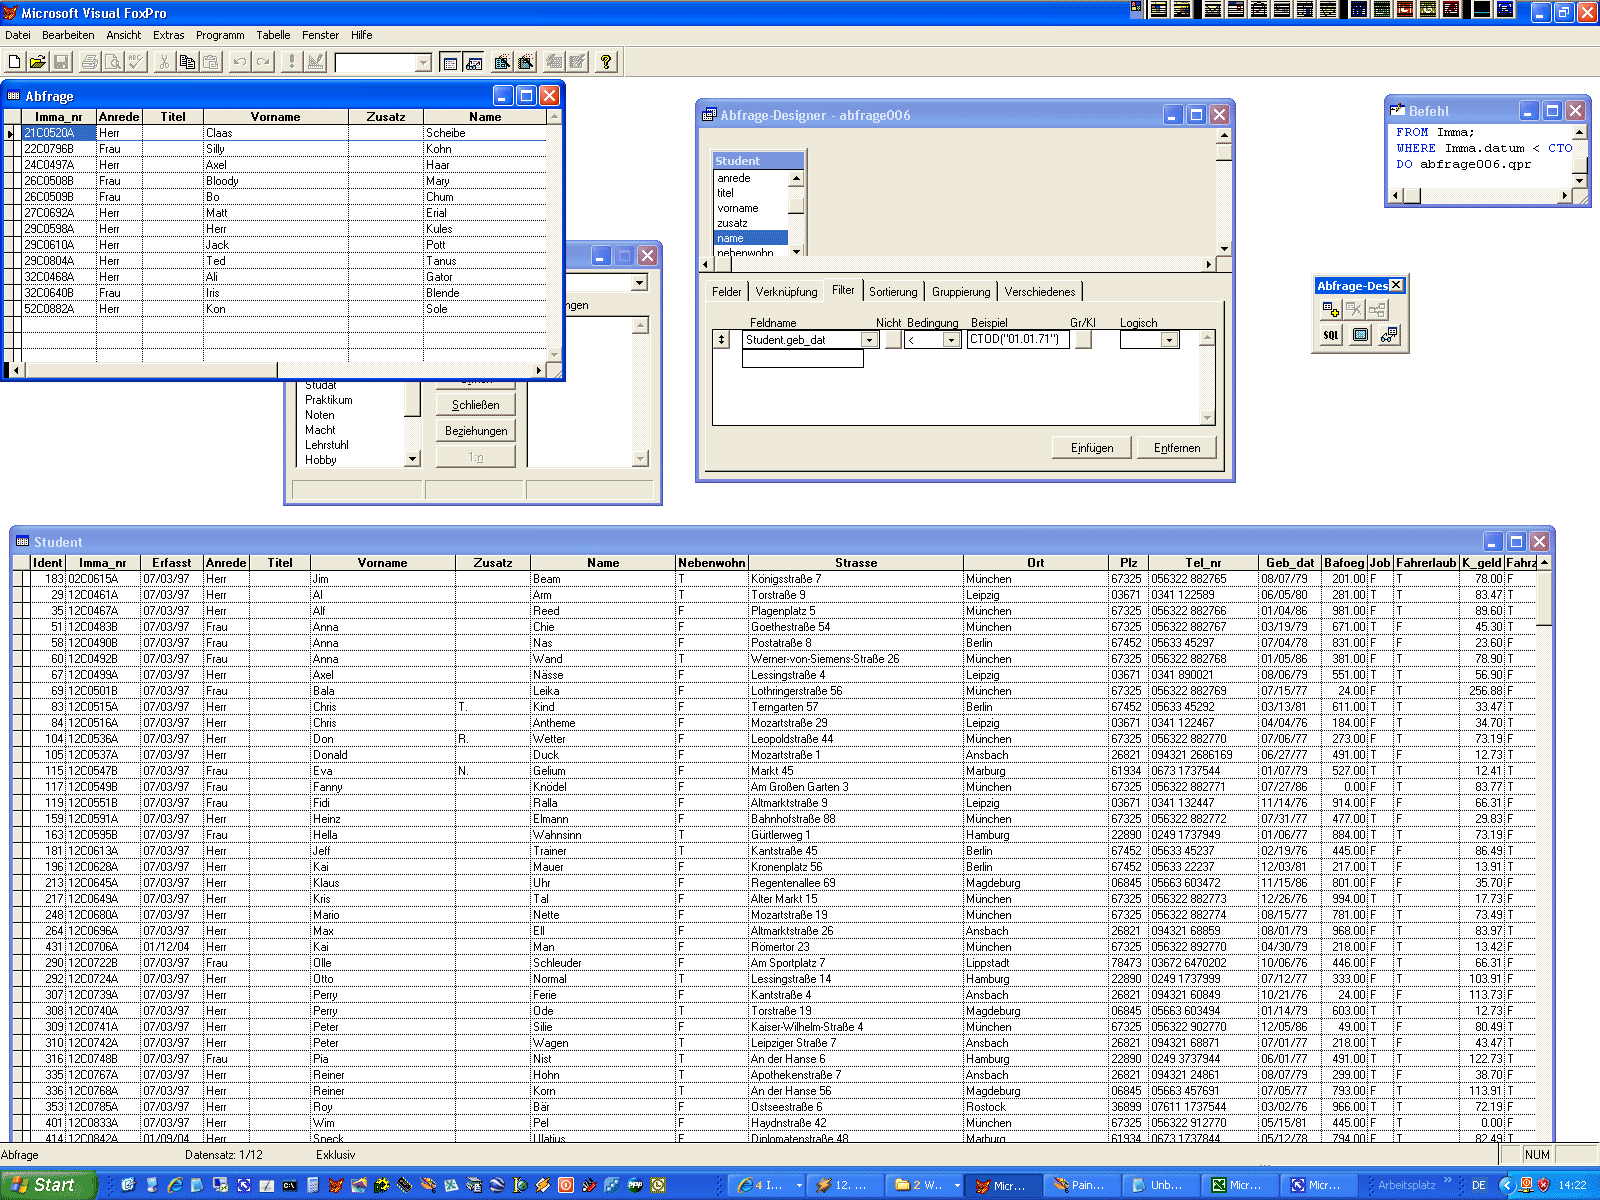
Task: Click the row mover handle in filter row
Action: (x=722, y=340)
